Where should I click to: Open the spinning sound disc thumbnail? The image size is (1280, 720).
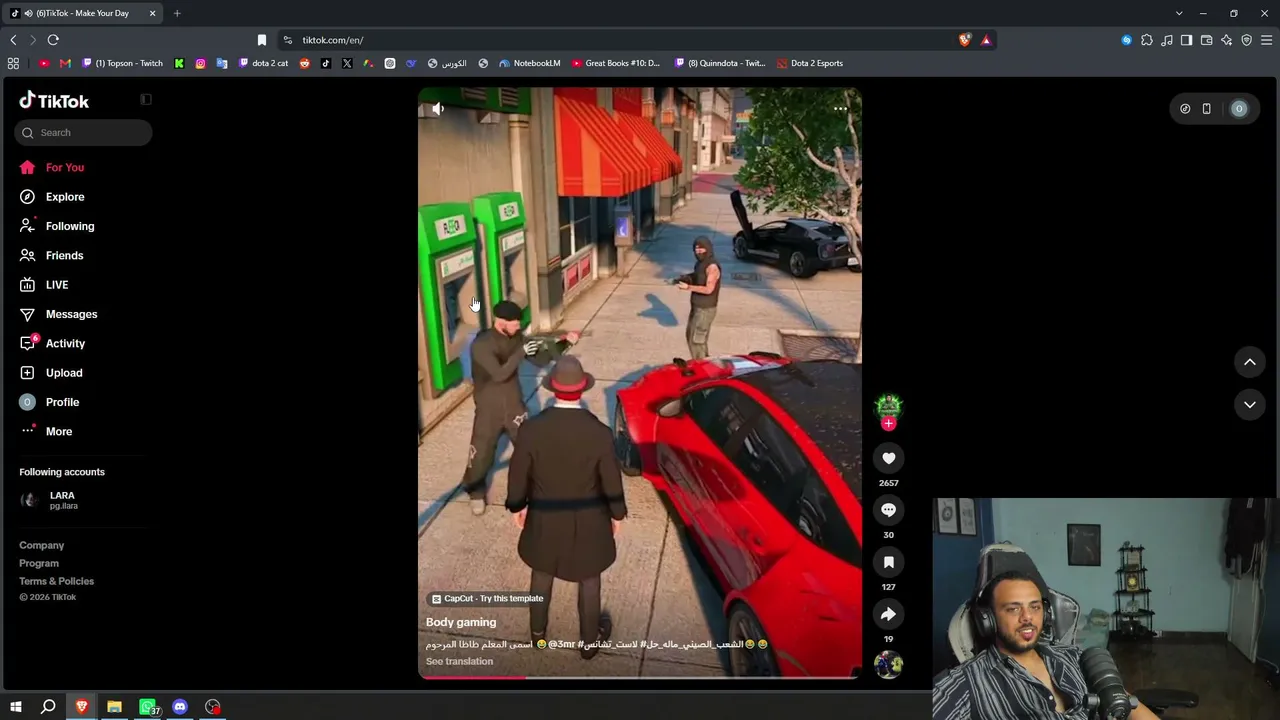pos(888,664)
